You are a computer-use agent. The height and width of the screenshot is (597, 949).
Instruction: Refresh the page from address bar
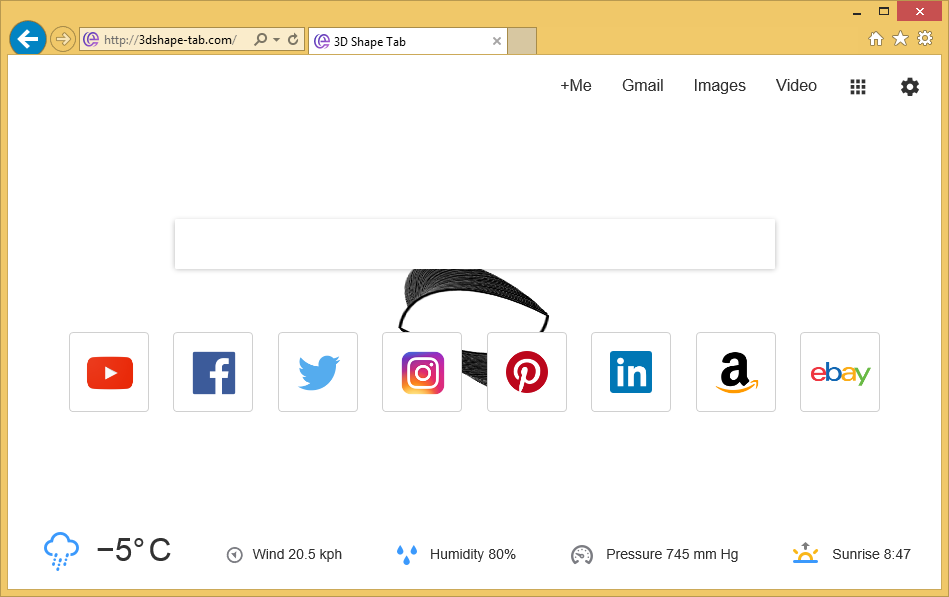[x=293, y=40]
